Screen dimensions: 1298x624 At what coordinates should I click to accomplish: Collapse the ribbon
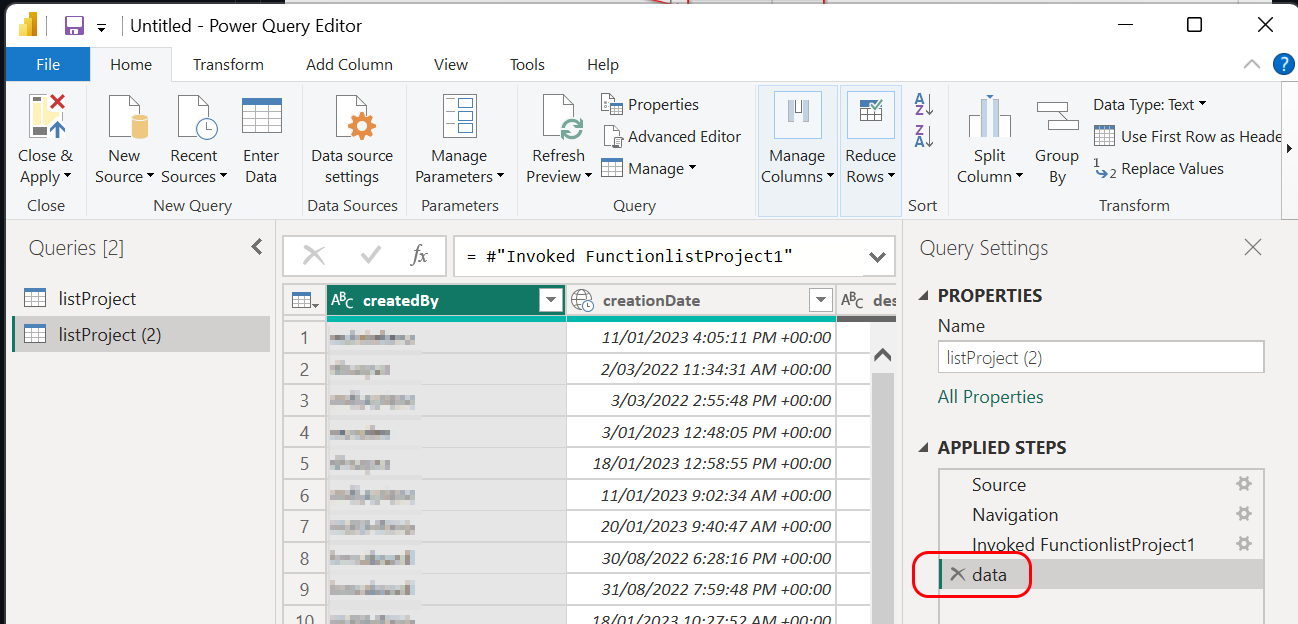pos(1251,64)
